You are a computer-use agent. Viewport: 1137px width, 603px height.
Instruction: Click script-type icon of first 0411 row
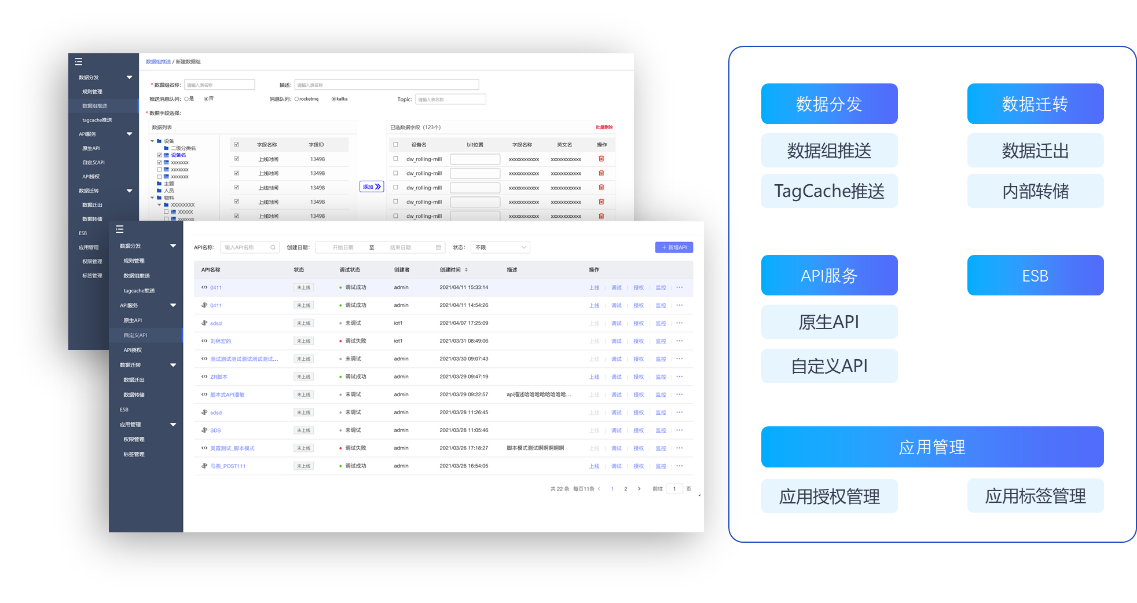[204, 287]
